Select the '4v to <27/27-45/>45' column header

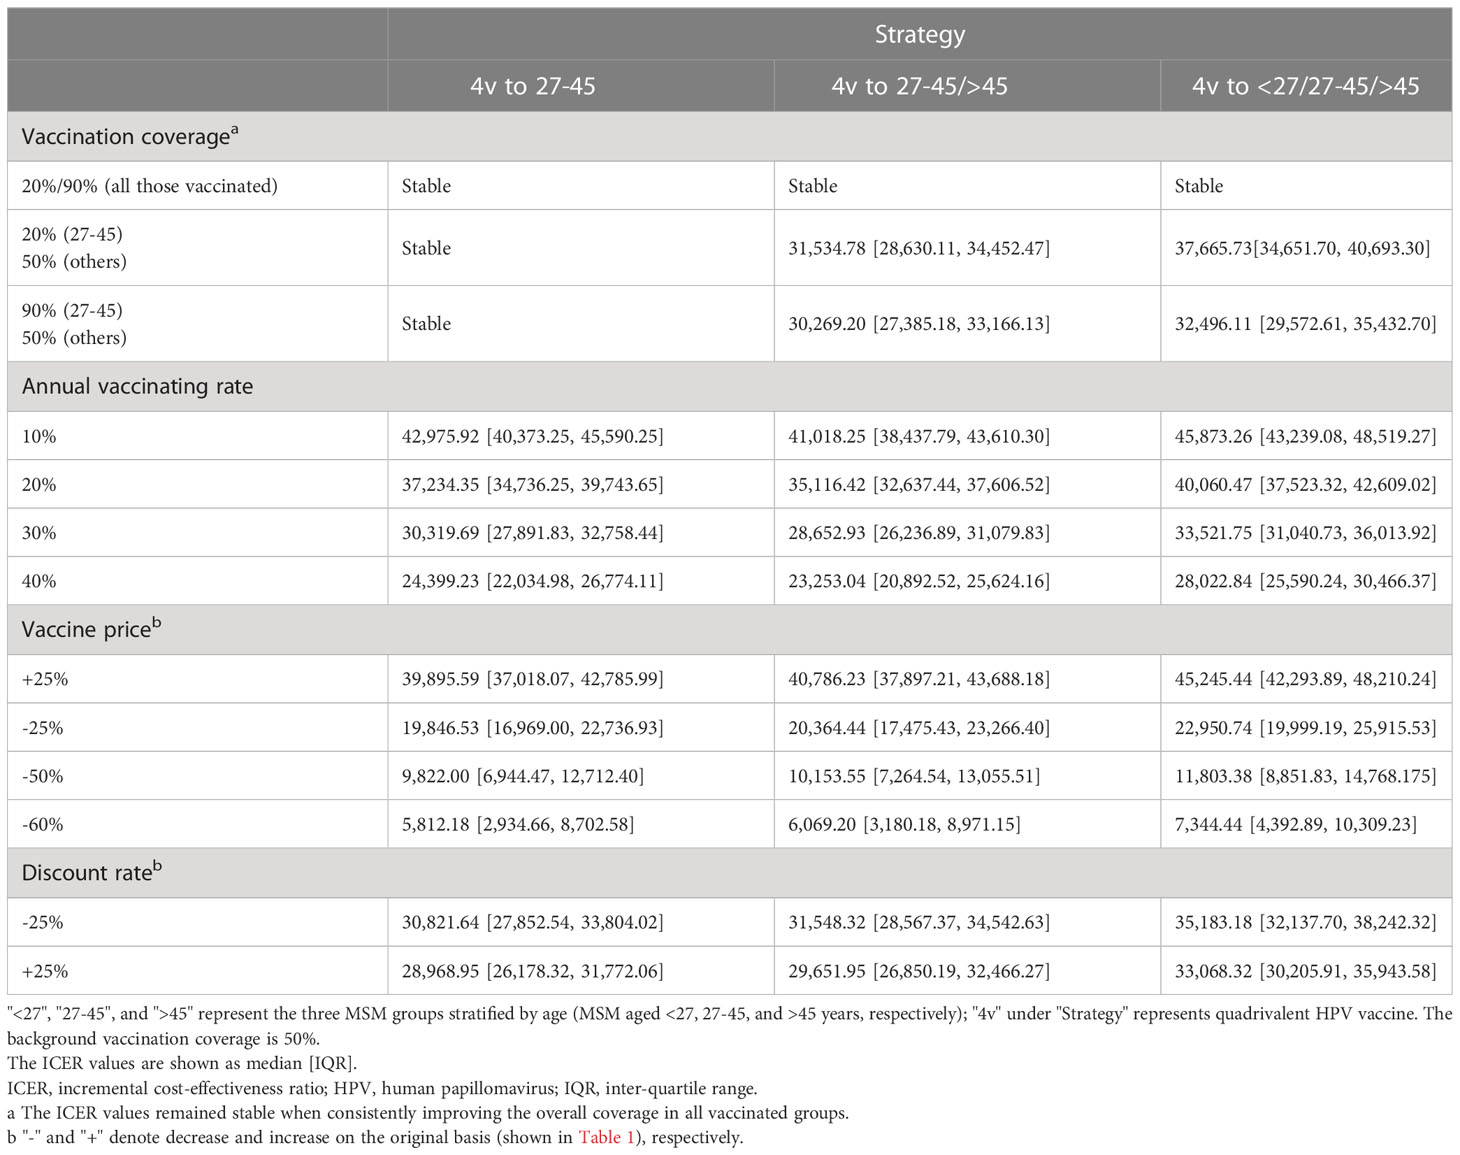click(x=1306, y=86)
